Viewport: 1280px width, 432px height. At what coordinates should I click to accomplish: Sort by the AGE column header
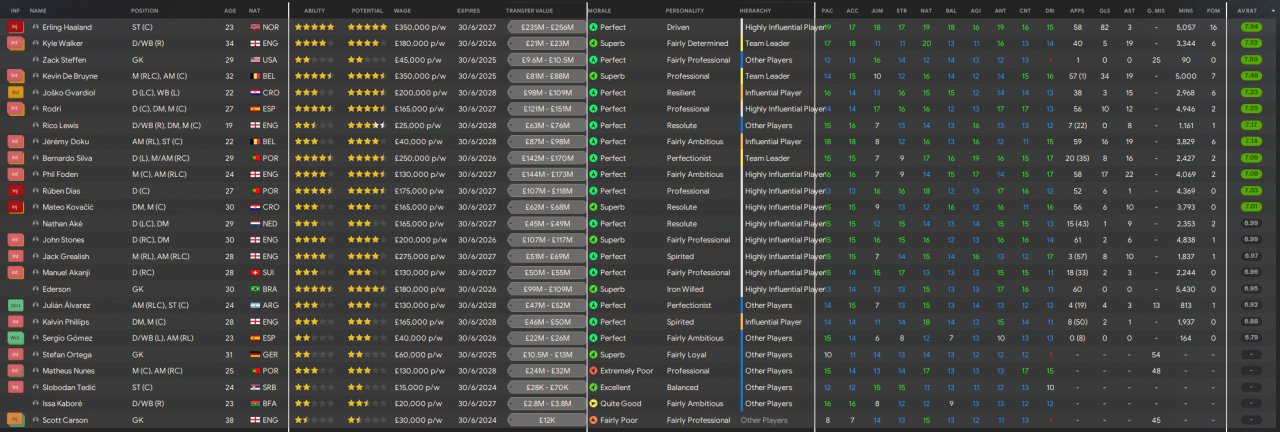pyautogui.click(x=230, y=9)
